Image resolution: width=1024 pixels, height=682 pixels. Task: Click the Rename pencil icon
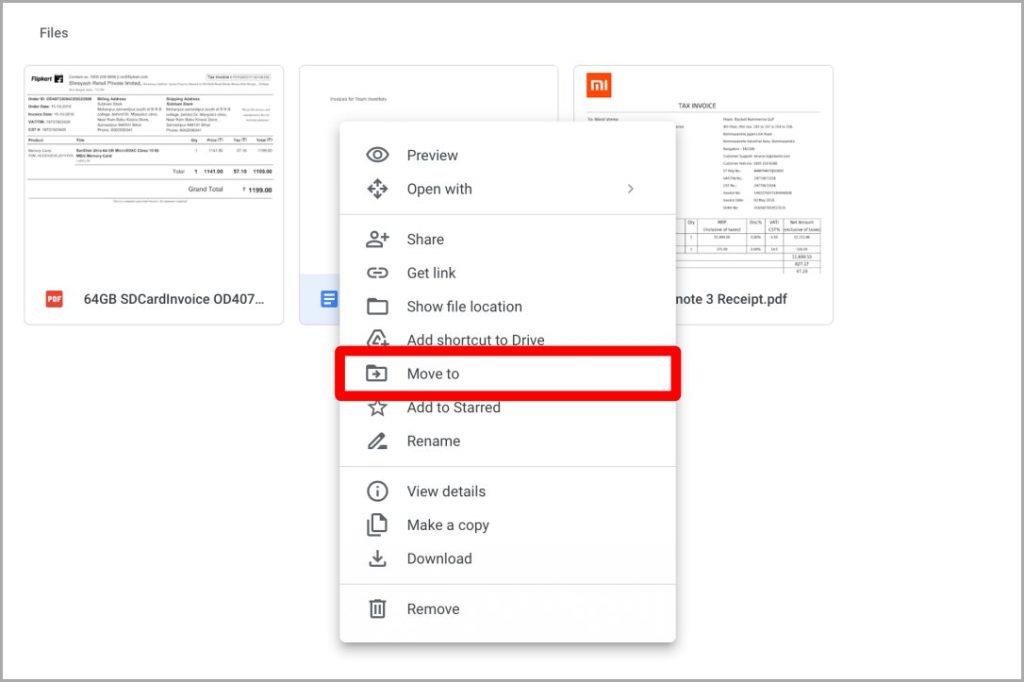click(x=377, y=441)
